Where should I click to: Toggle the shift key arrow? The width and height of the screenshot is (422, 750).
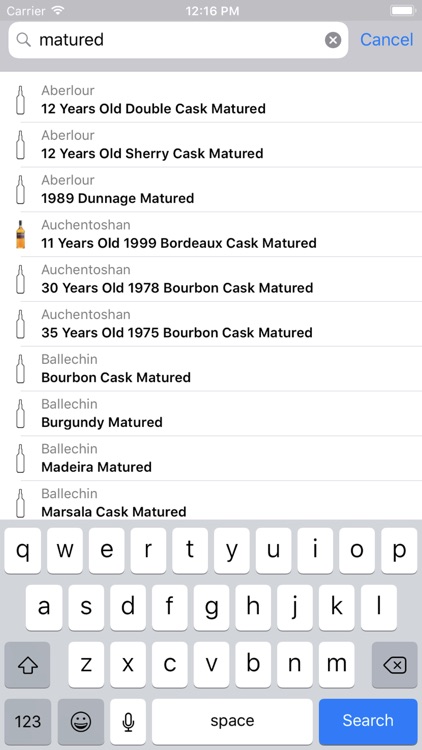(x=27, y=665)
